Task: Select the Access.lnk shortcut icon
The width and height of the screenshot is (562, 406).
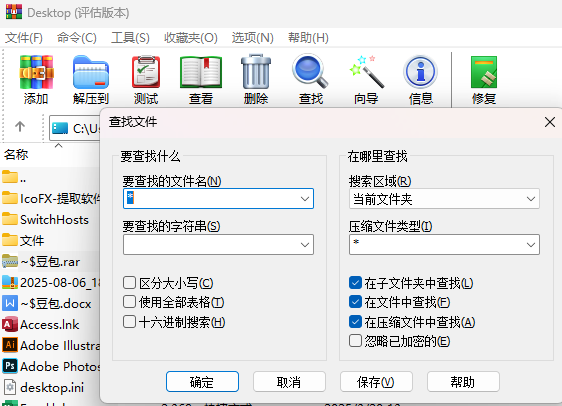Action: click(x=10, y=324)
